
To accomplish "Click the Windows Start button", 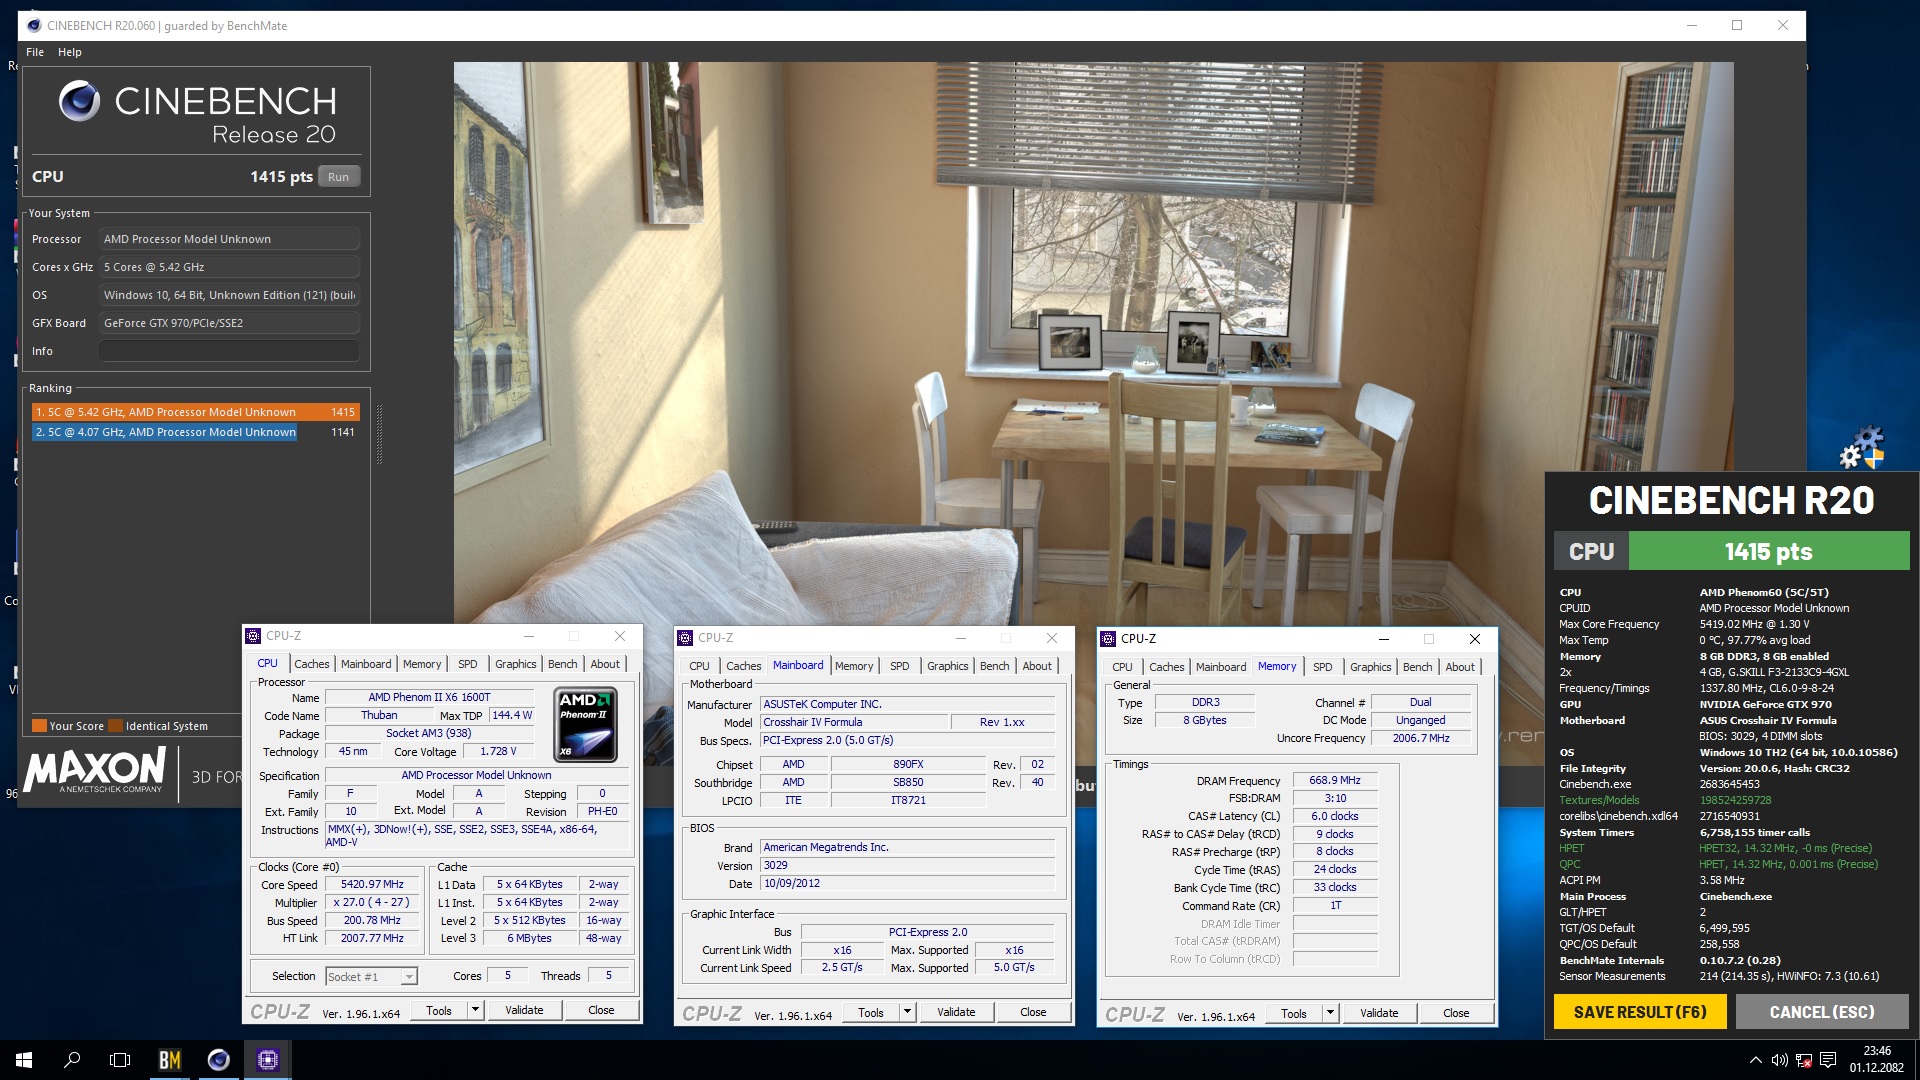I will coord(24,1060).
